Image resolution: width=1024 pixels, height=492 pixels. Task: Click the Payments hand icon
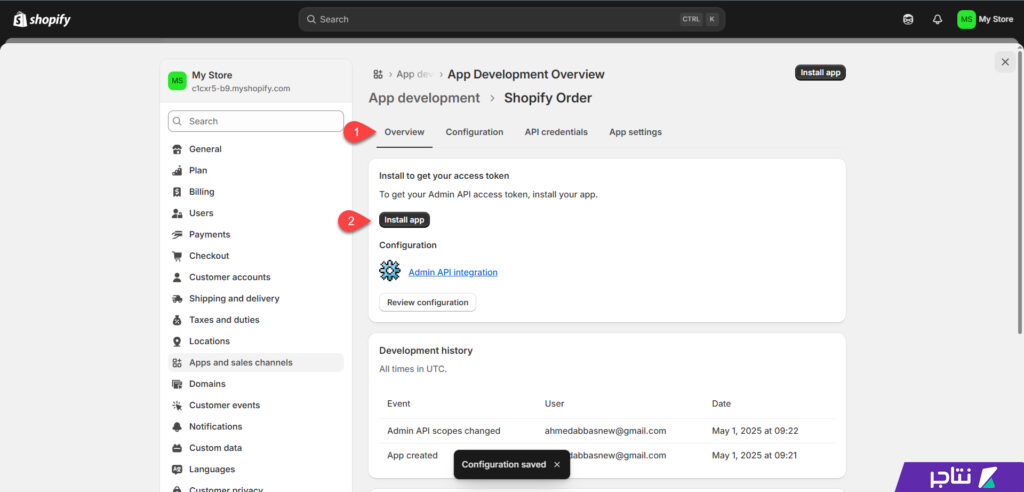pos(177,235)
